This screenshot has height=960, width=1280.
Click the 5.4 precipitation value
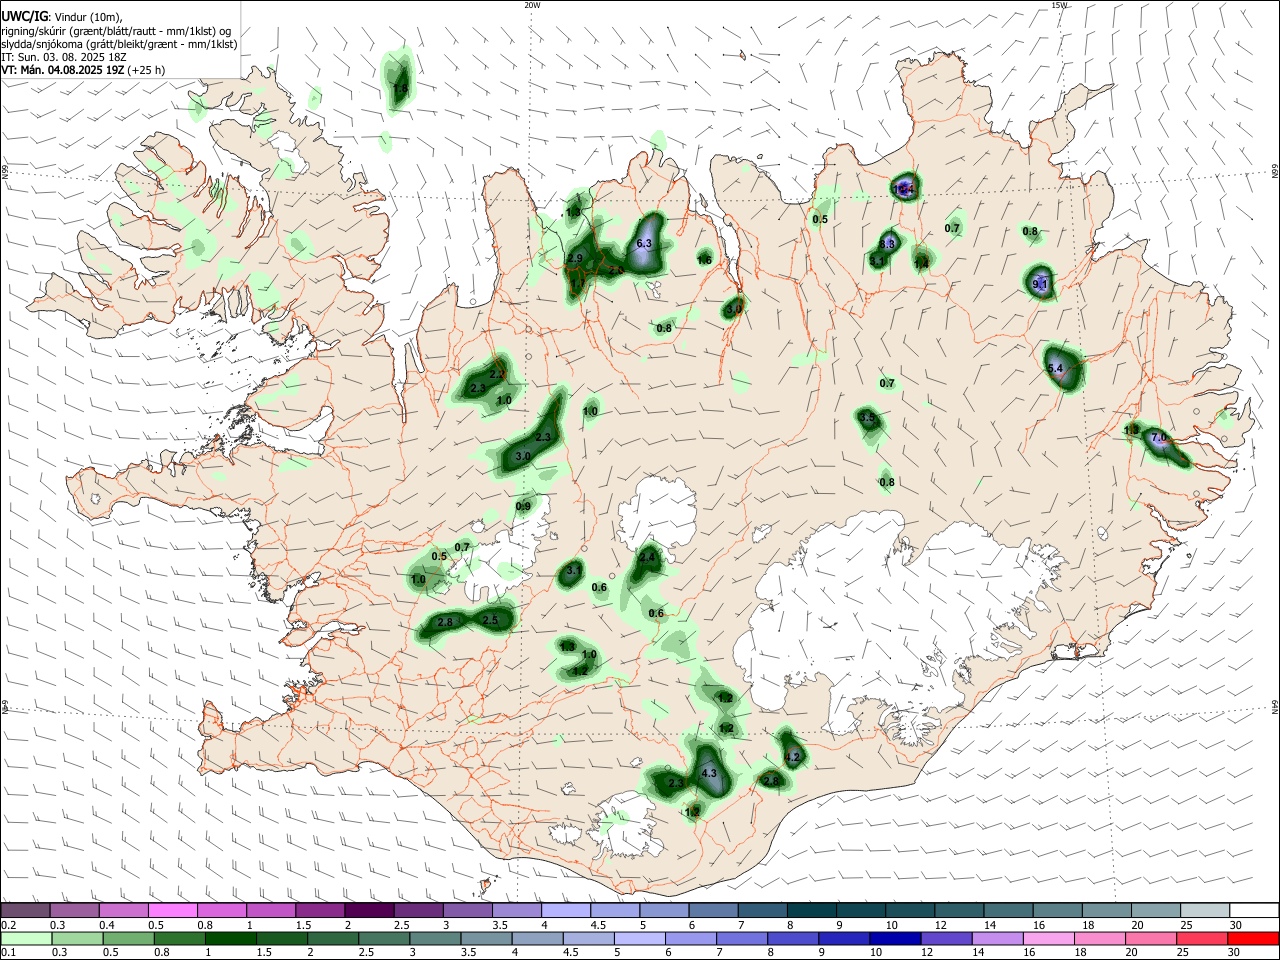1055,369
